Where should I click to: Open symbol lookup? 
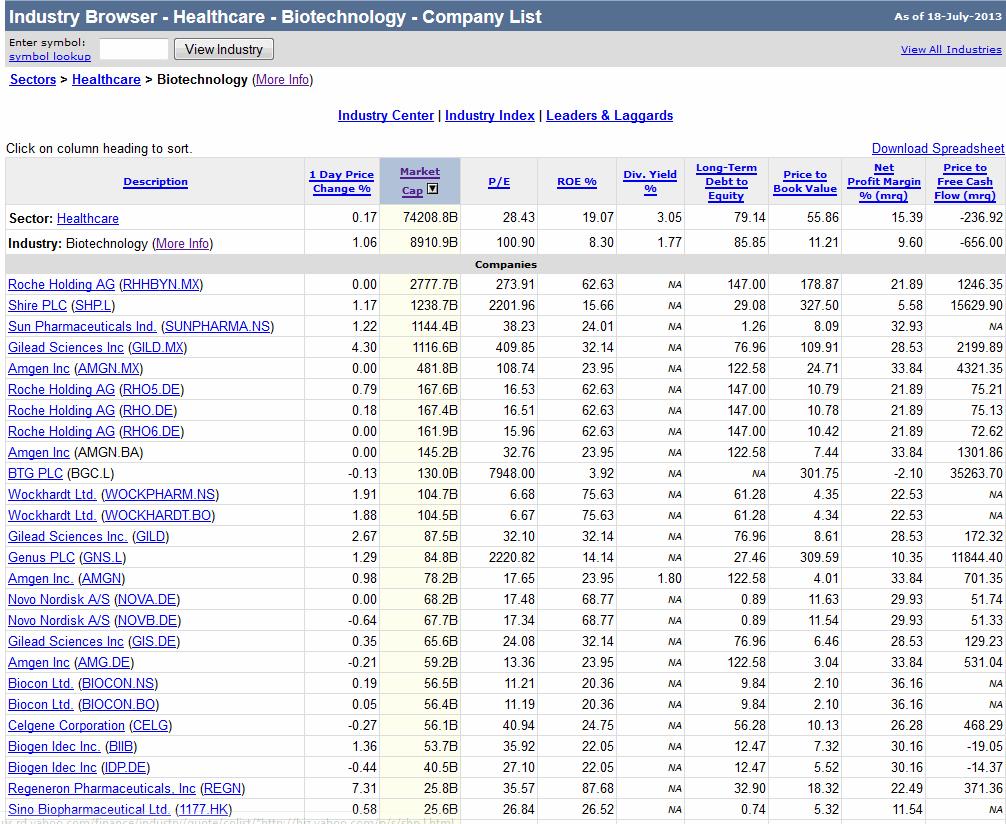click(49, 56)
